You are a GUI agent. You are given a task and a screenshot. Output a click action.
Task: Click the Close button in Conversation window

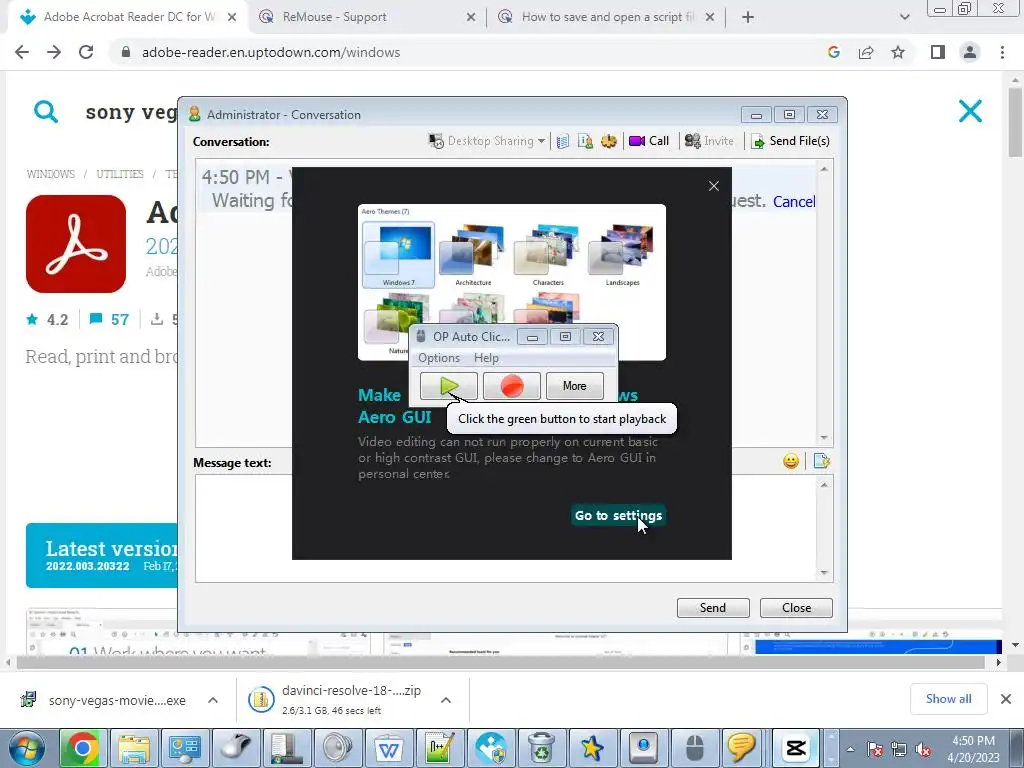(x=797, y=608)
